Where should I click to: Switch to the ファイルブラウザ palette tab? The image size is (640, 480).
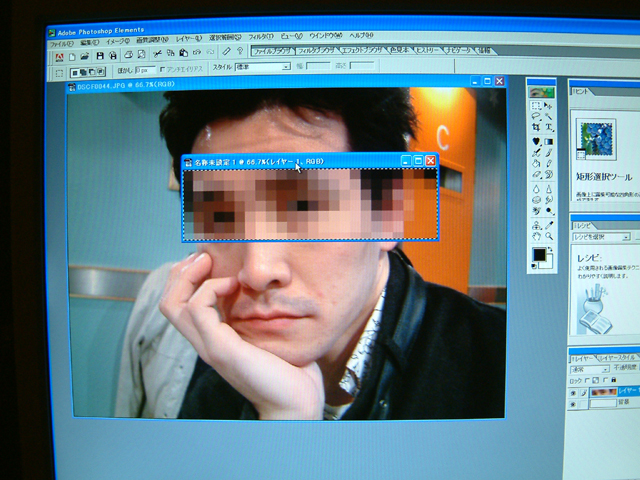pyautogui.click(x=273, y=51)
